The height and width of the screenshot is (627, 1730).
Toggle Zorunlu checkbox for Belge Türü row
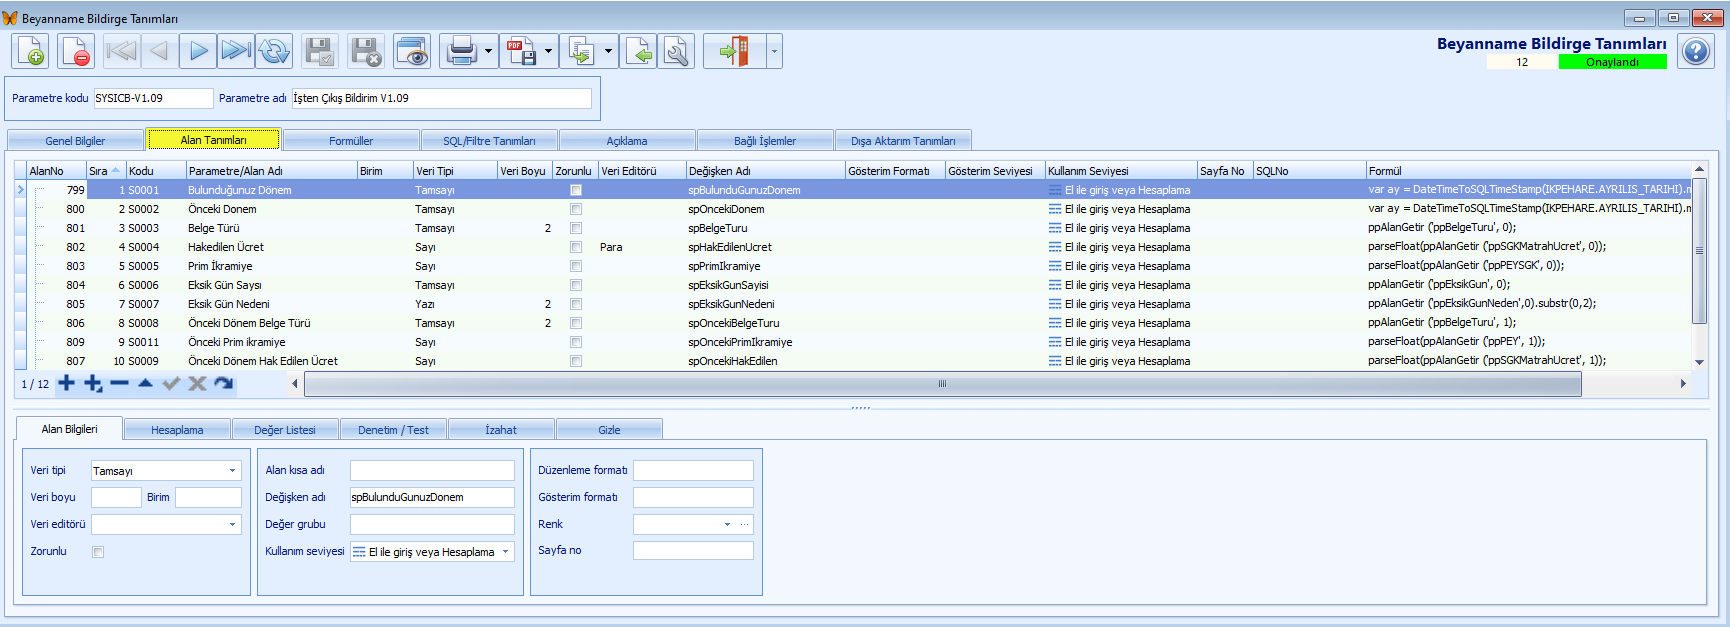576,228
